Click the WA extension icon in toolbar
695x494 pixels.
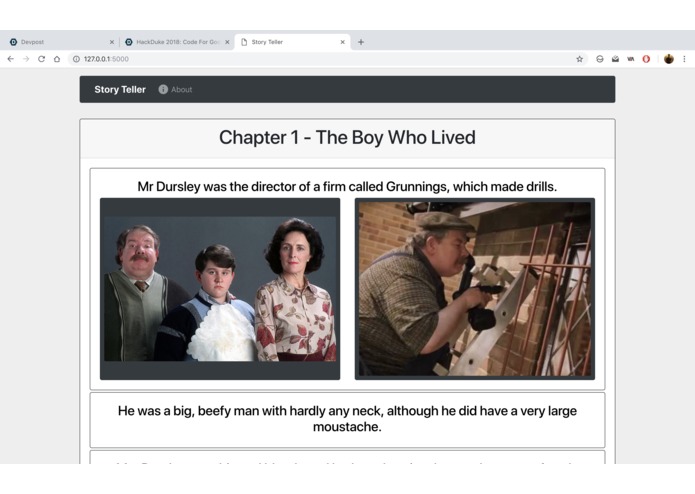point(631,59)
